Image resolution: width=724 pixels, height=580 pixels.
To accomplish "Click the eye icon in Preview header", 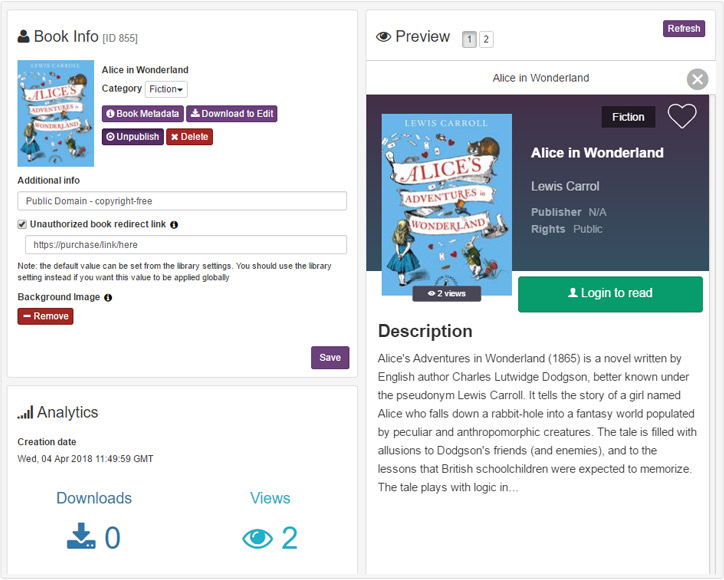I will click(383, 37).
